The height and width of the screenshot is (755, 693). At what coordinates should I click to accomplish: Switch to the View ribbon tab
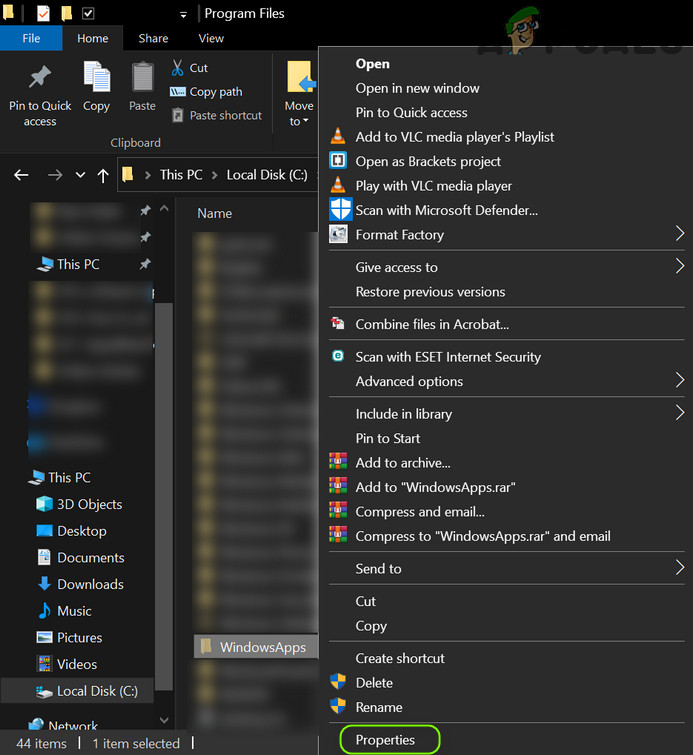tap(211, 38)
